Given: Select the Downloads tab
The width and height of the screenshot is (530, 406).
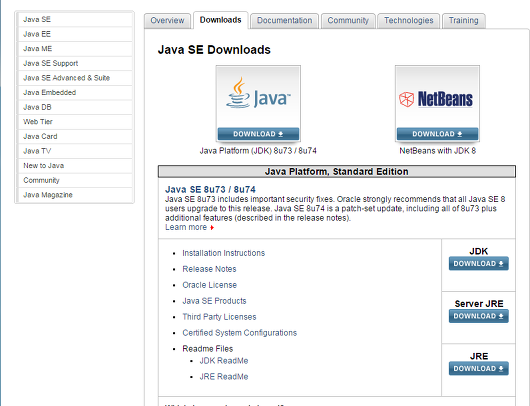Looking at the screenshot, I should tap(220, 20).
